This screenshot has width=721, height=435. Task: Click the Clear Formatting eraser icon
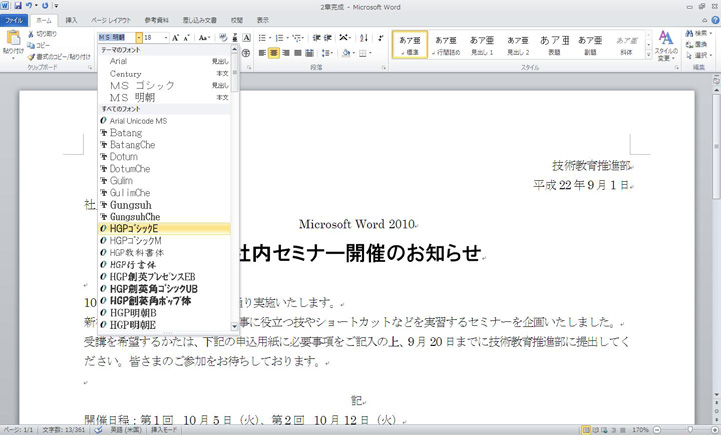pyautogui.click(x=223, y=38)
